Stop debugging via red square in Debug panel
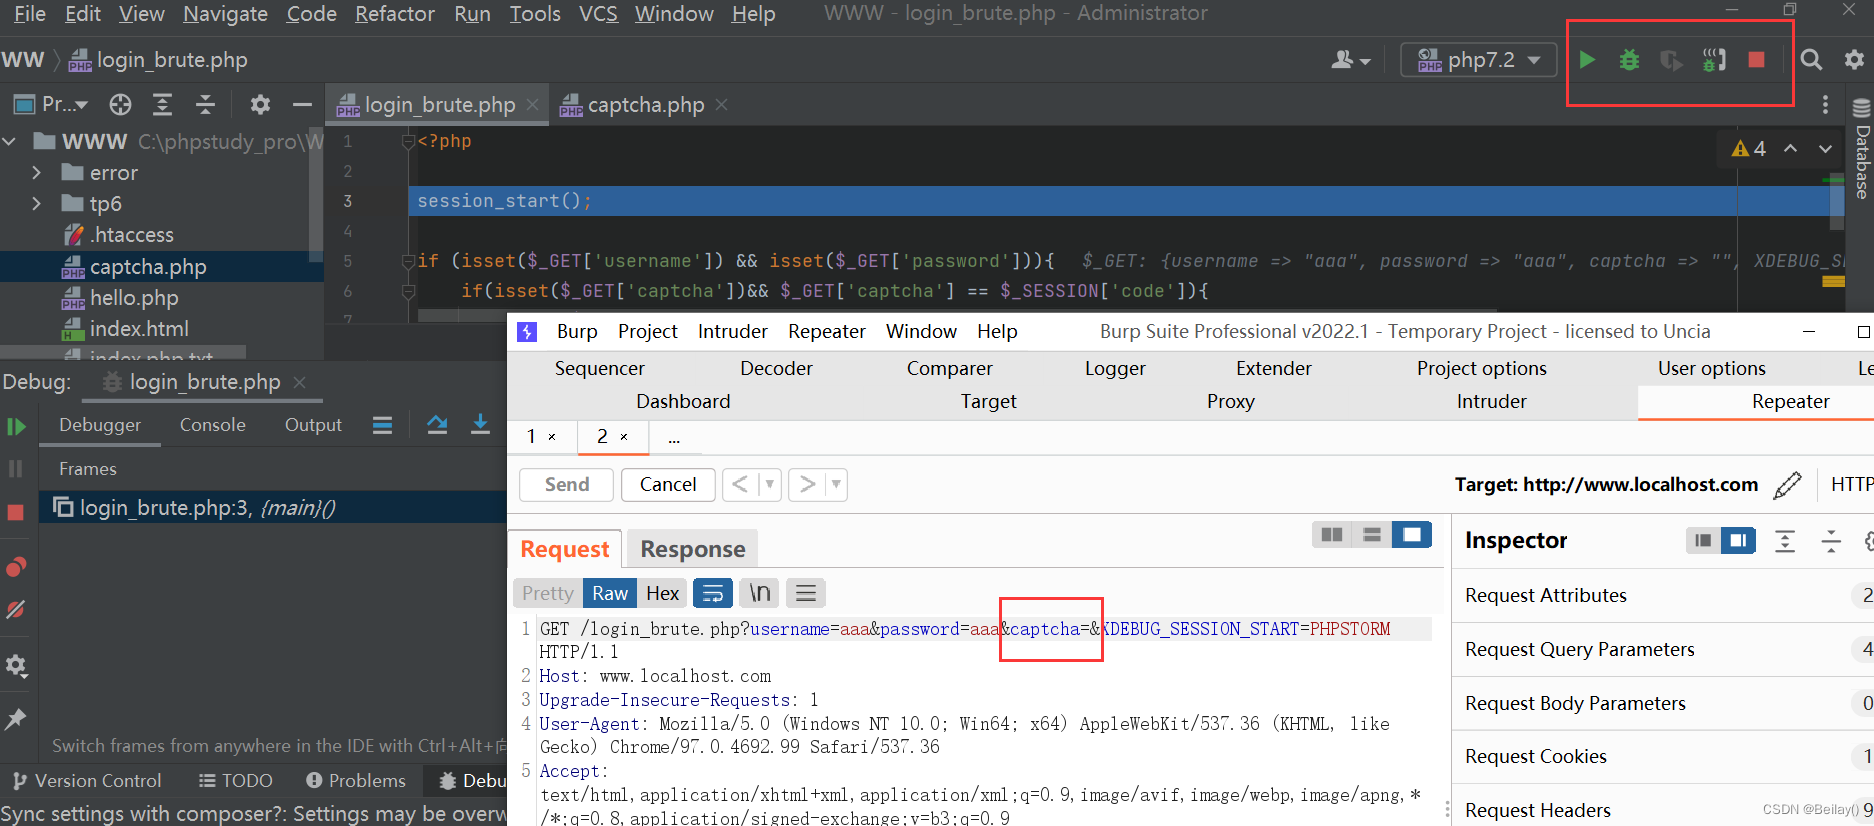The image size is (1874, 826). 16,513
